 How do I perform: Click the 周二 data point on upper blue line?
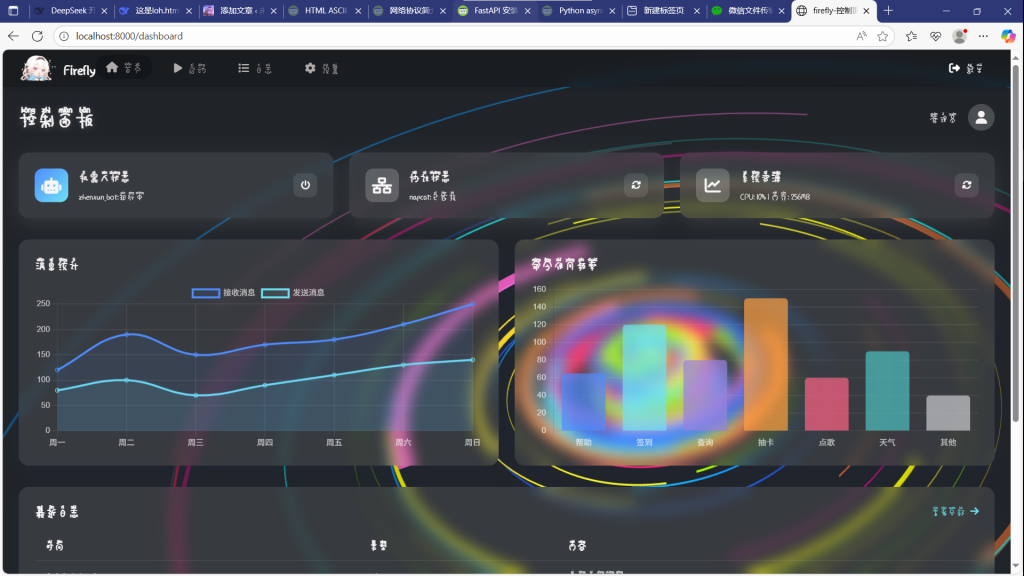pyautogui.click(x=127, y=334)
